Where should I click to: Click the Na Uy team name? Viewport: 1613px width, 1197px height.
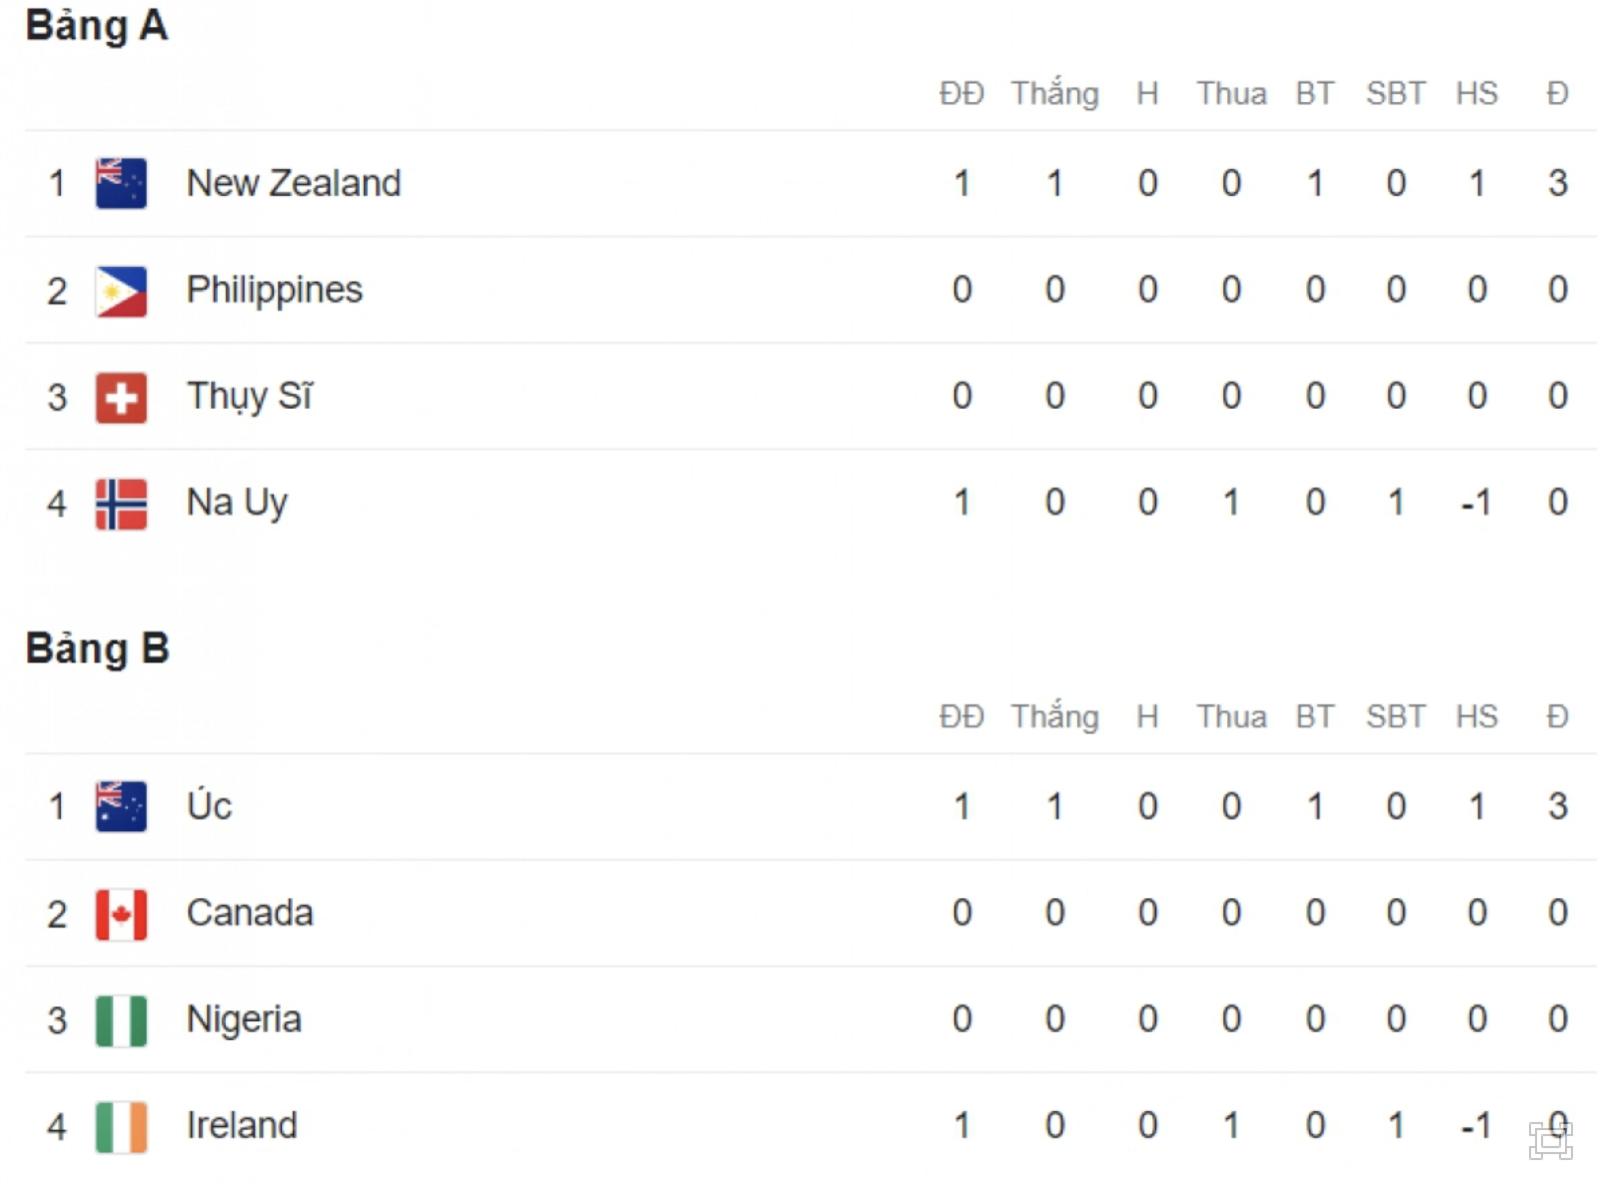237,502
